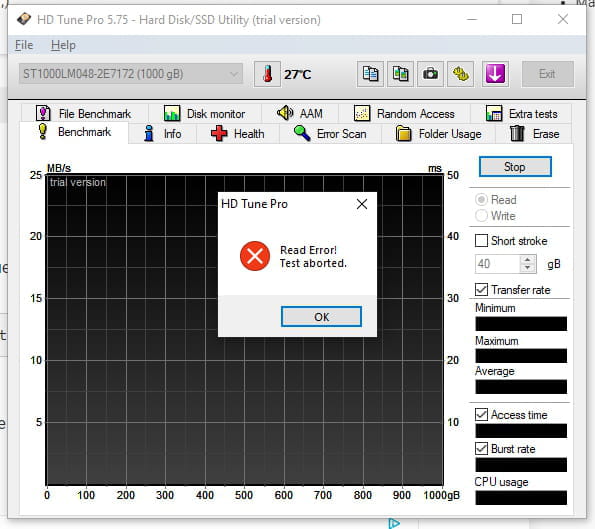Switch to the Health tab
Image resolution: width=595 pixels, height=529 pixels.
click(x=238, y=134)
